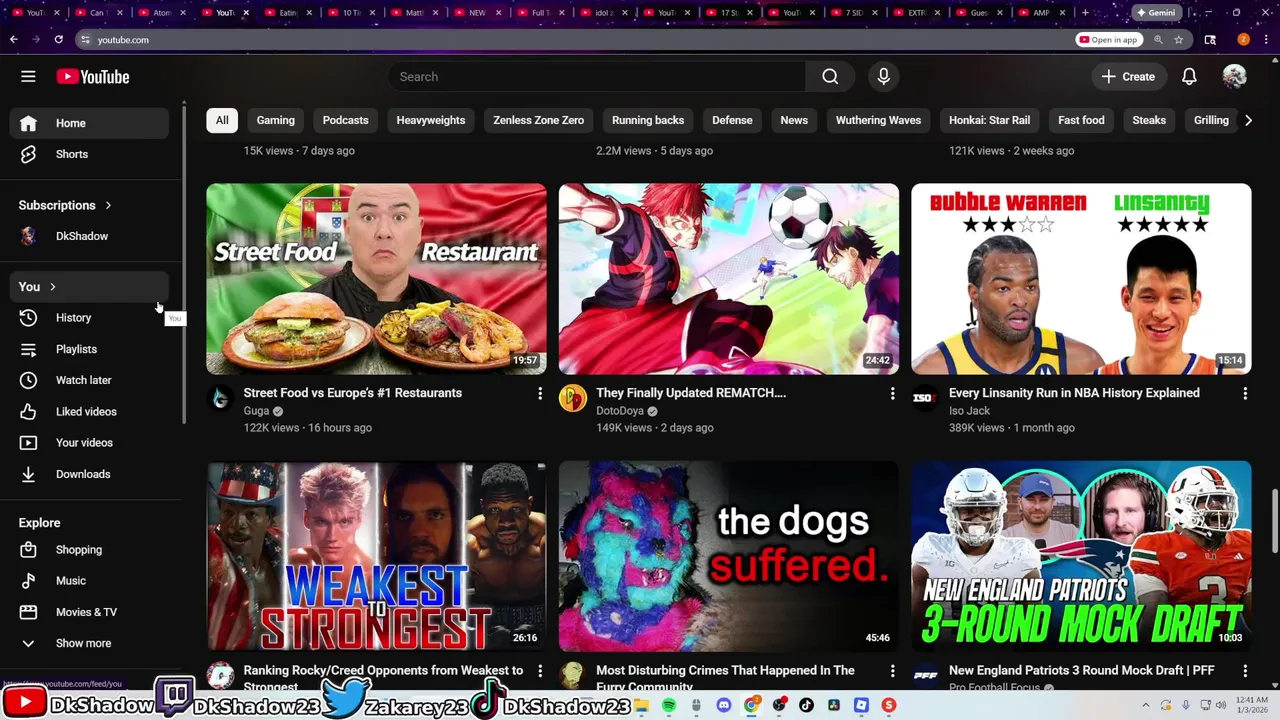Open the account avatar menu

coord(1234,77)
